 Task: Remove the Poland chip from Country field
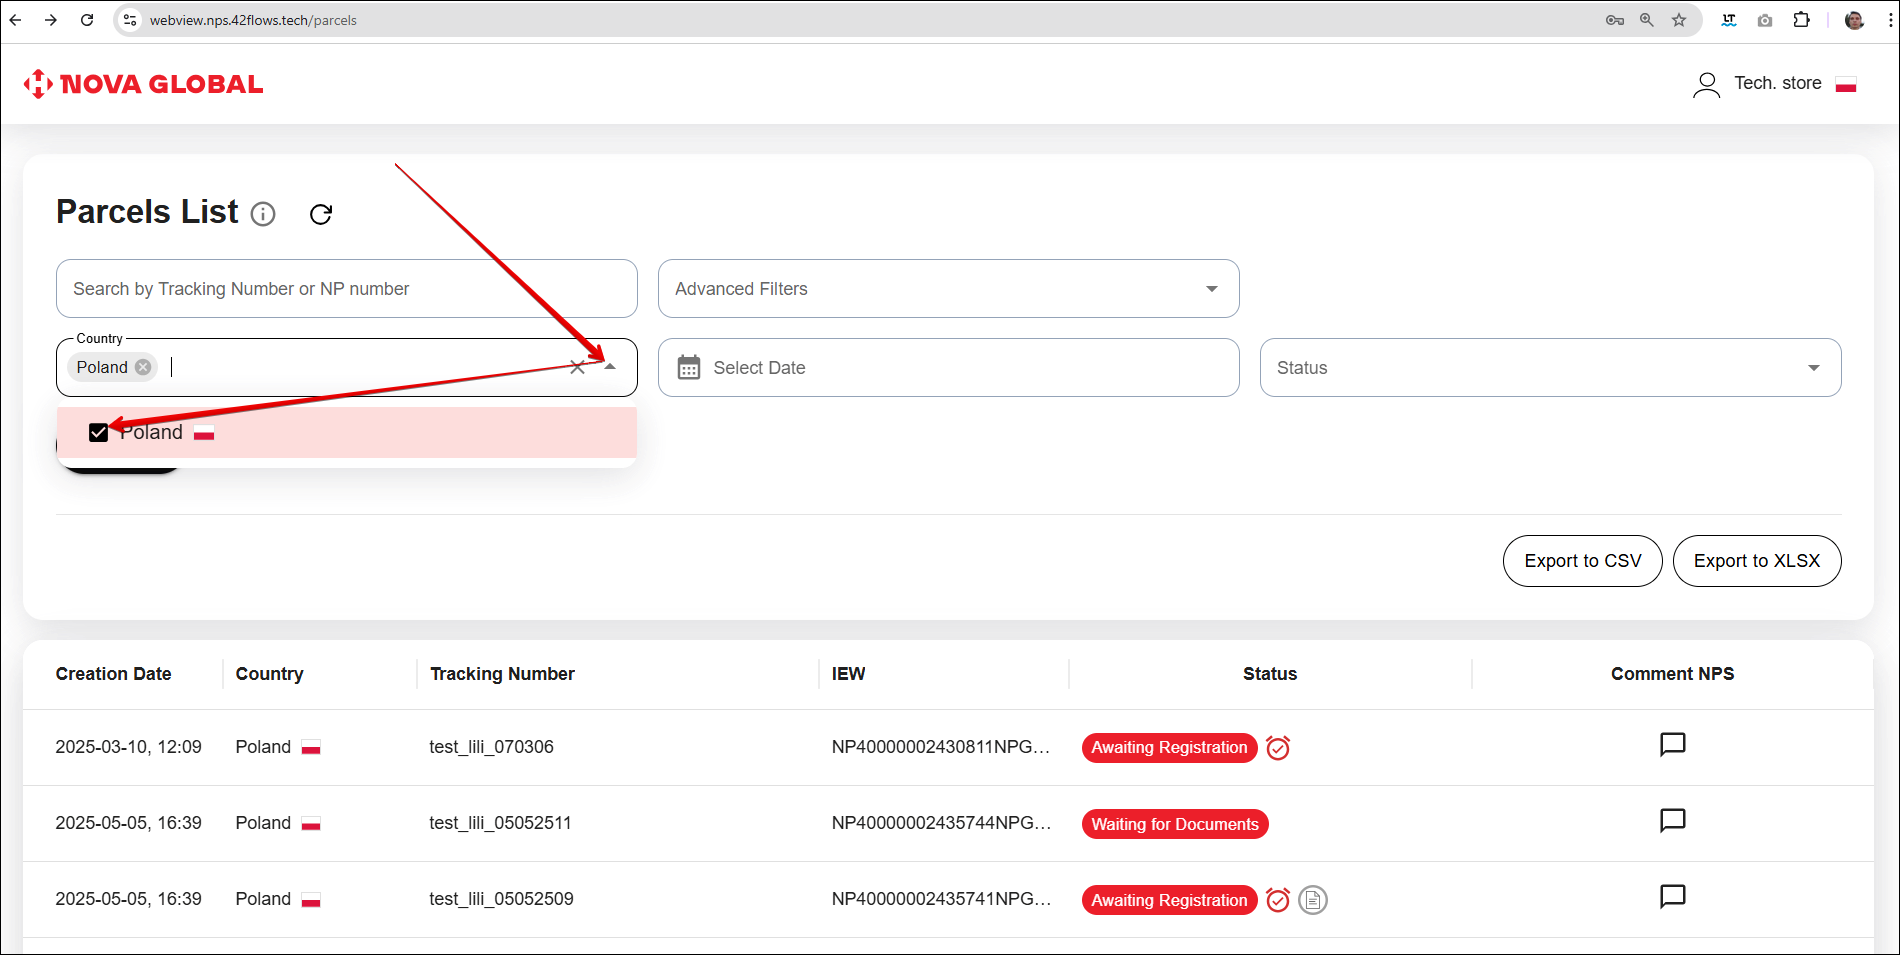[x=144, y=367]
